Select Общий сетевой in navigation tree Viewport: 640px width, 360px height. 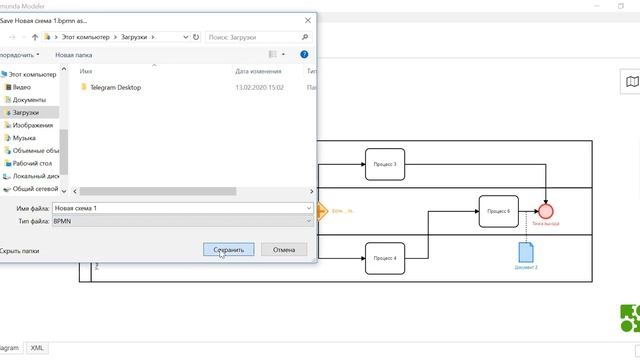31,189
